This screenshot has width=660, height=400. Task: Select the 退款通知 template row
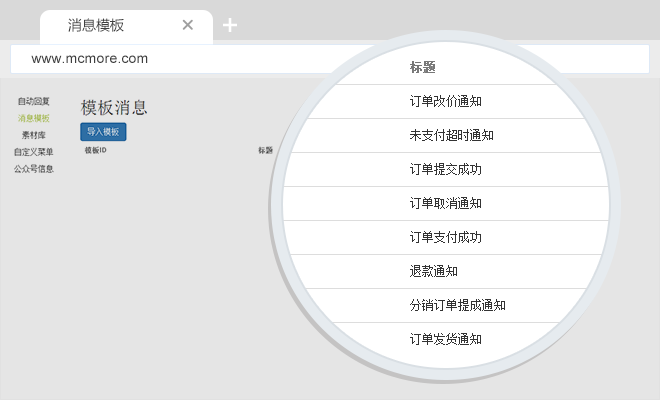[x=434, y=272]
